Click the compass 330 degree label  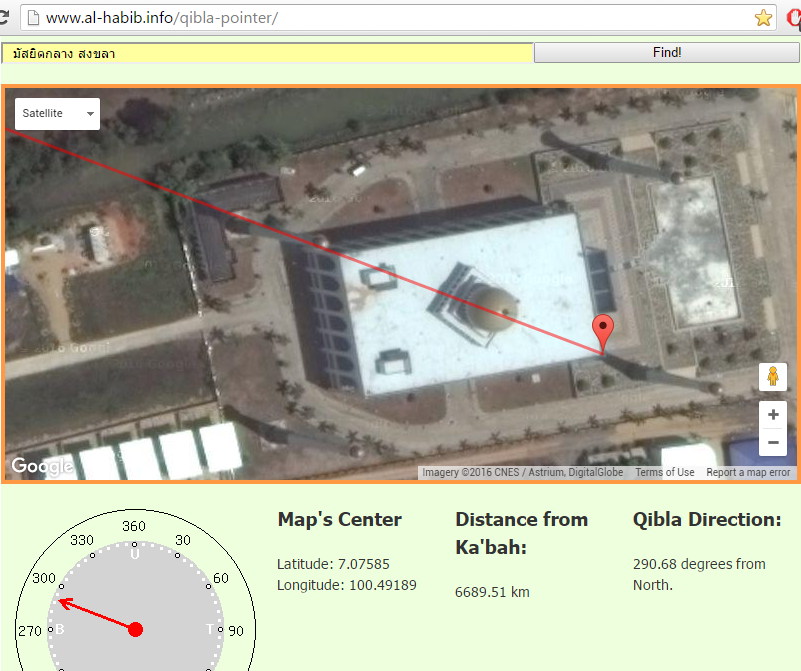coord(82,540)
